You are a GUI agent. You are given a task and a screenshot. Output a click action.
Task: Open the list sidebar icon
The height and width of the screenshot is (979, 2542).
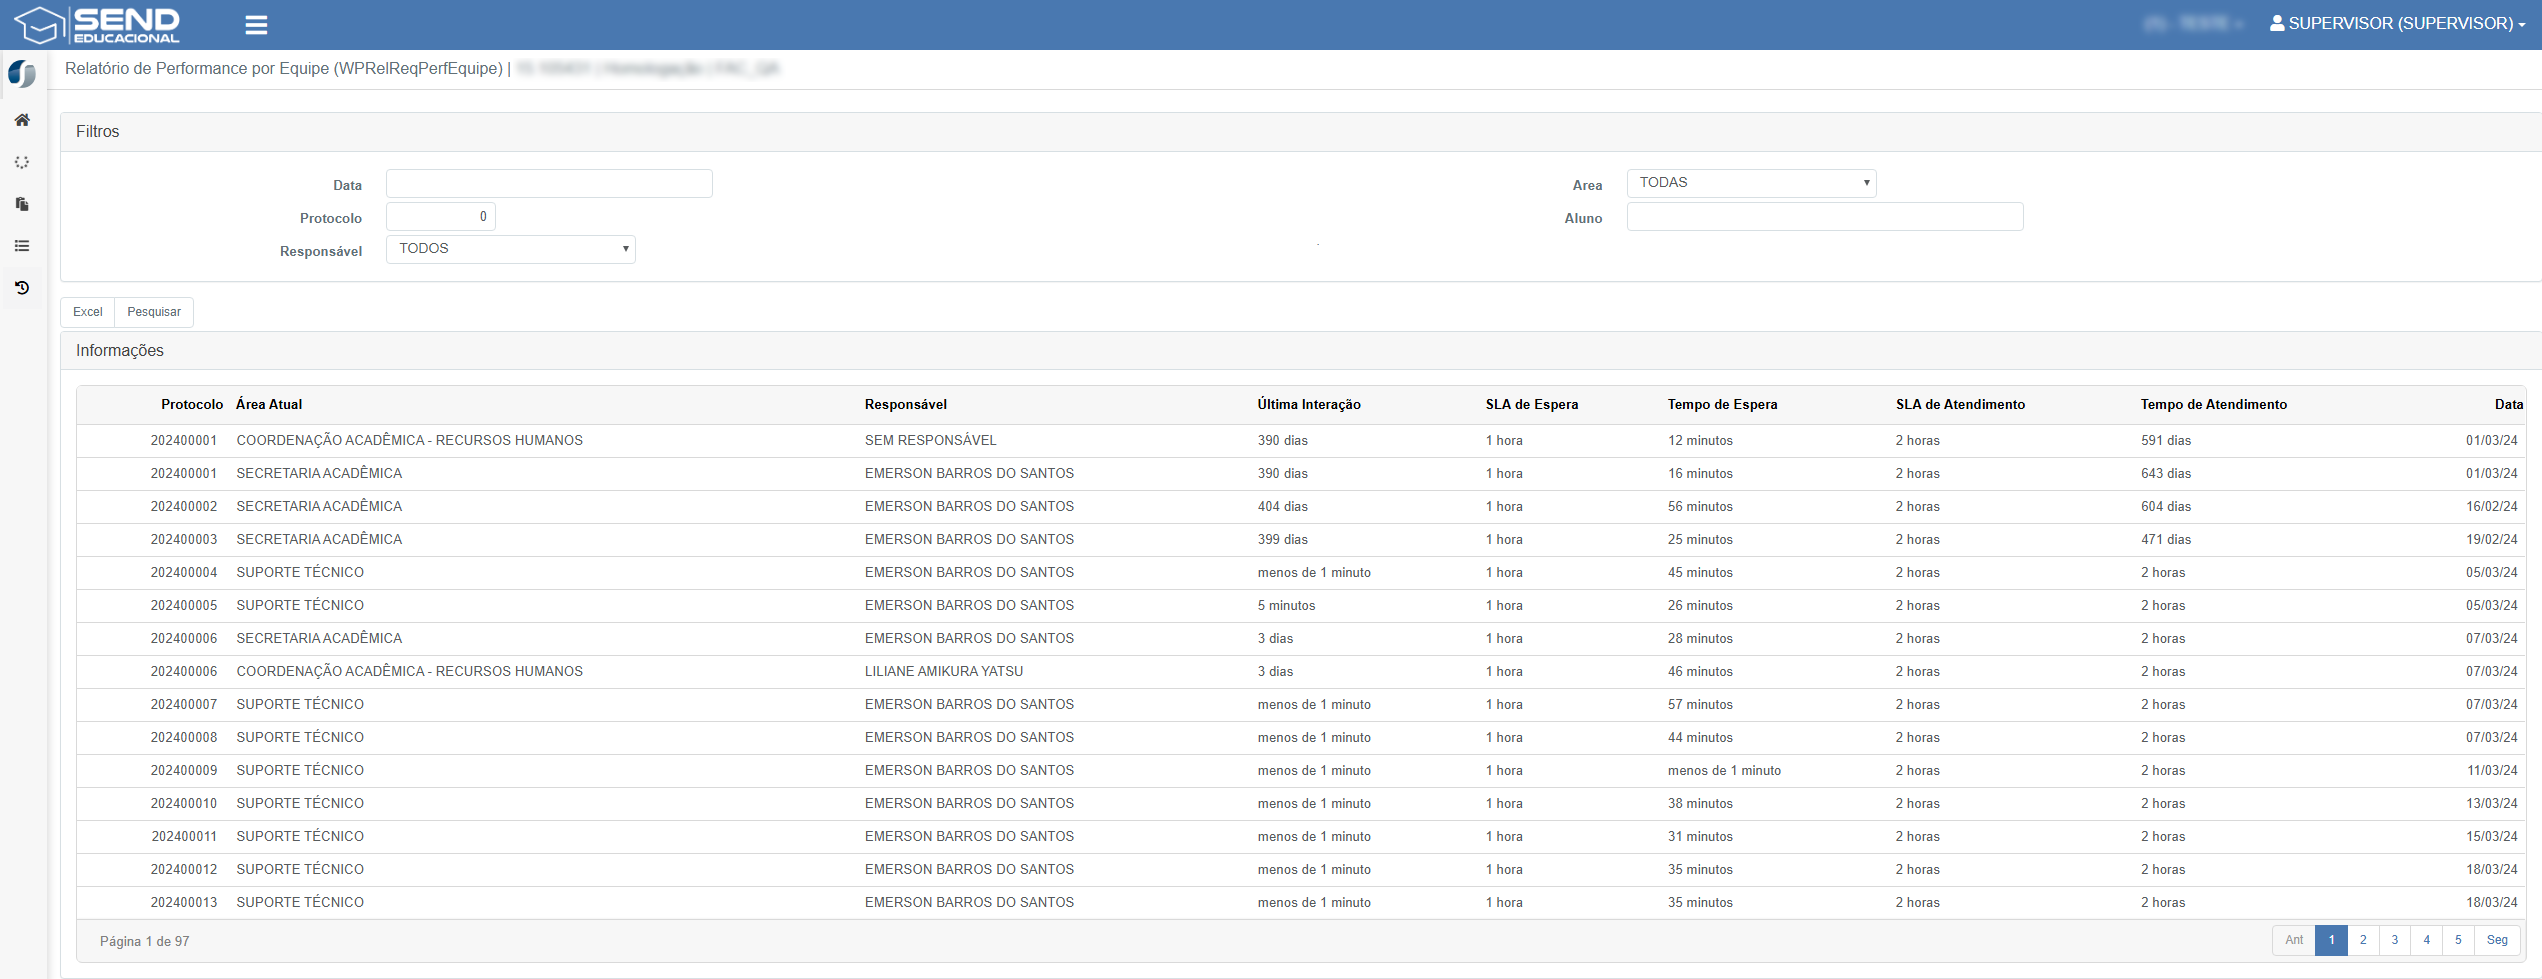click(22, 246)
